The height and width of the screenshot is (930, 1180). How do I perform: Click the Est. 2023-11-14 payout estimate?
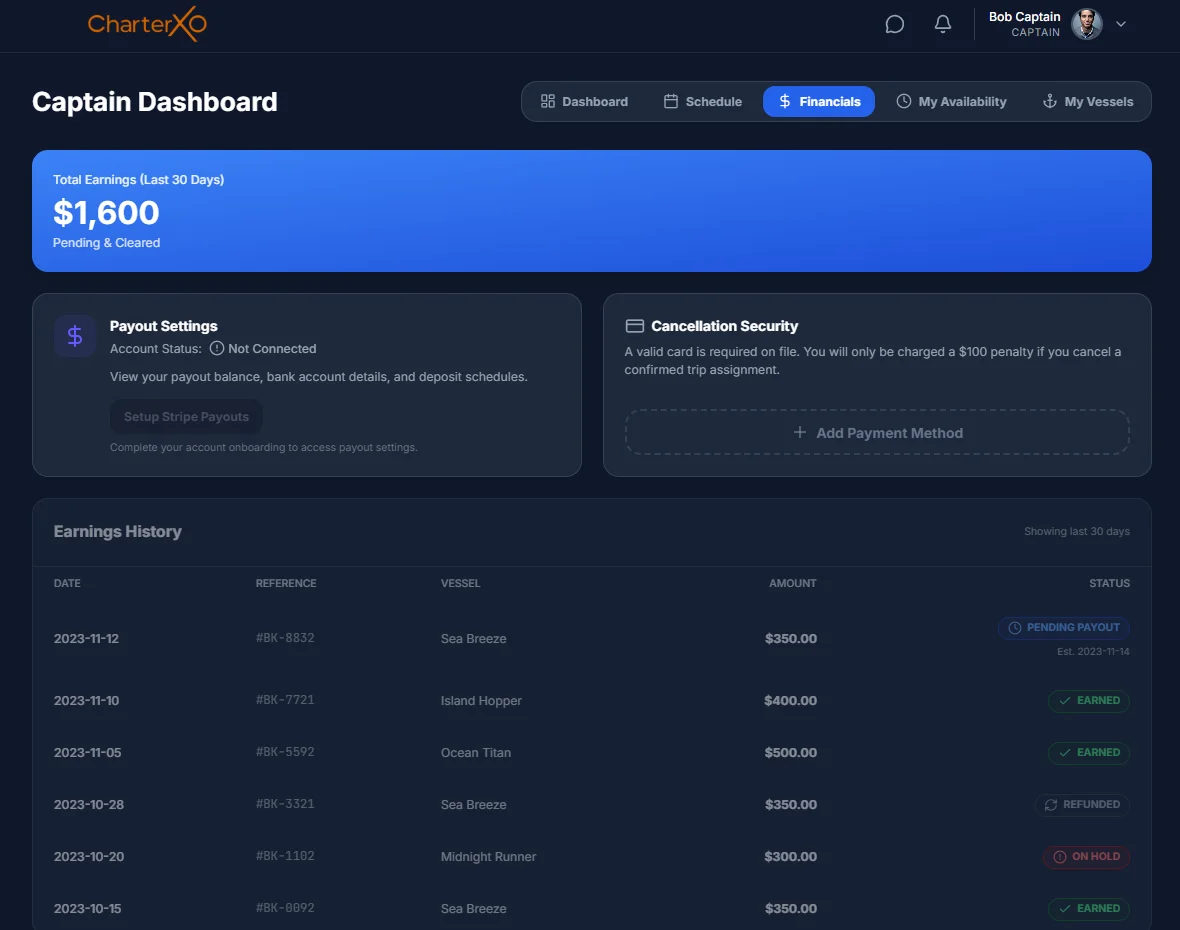[x=1093, y=652]
